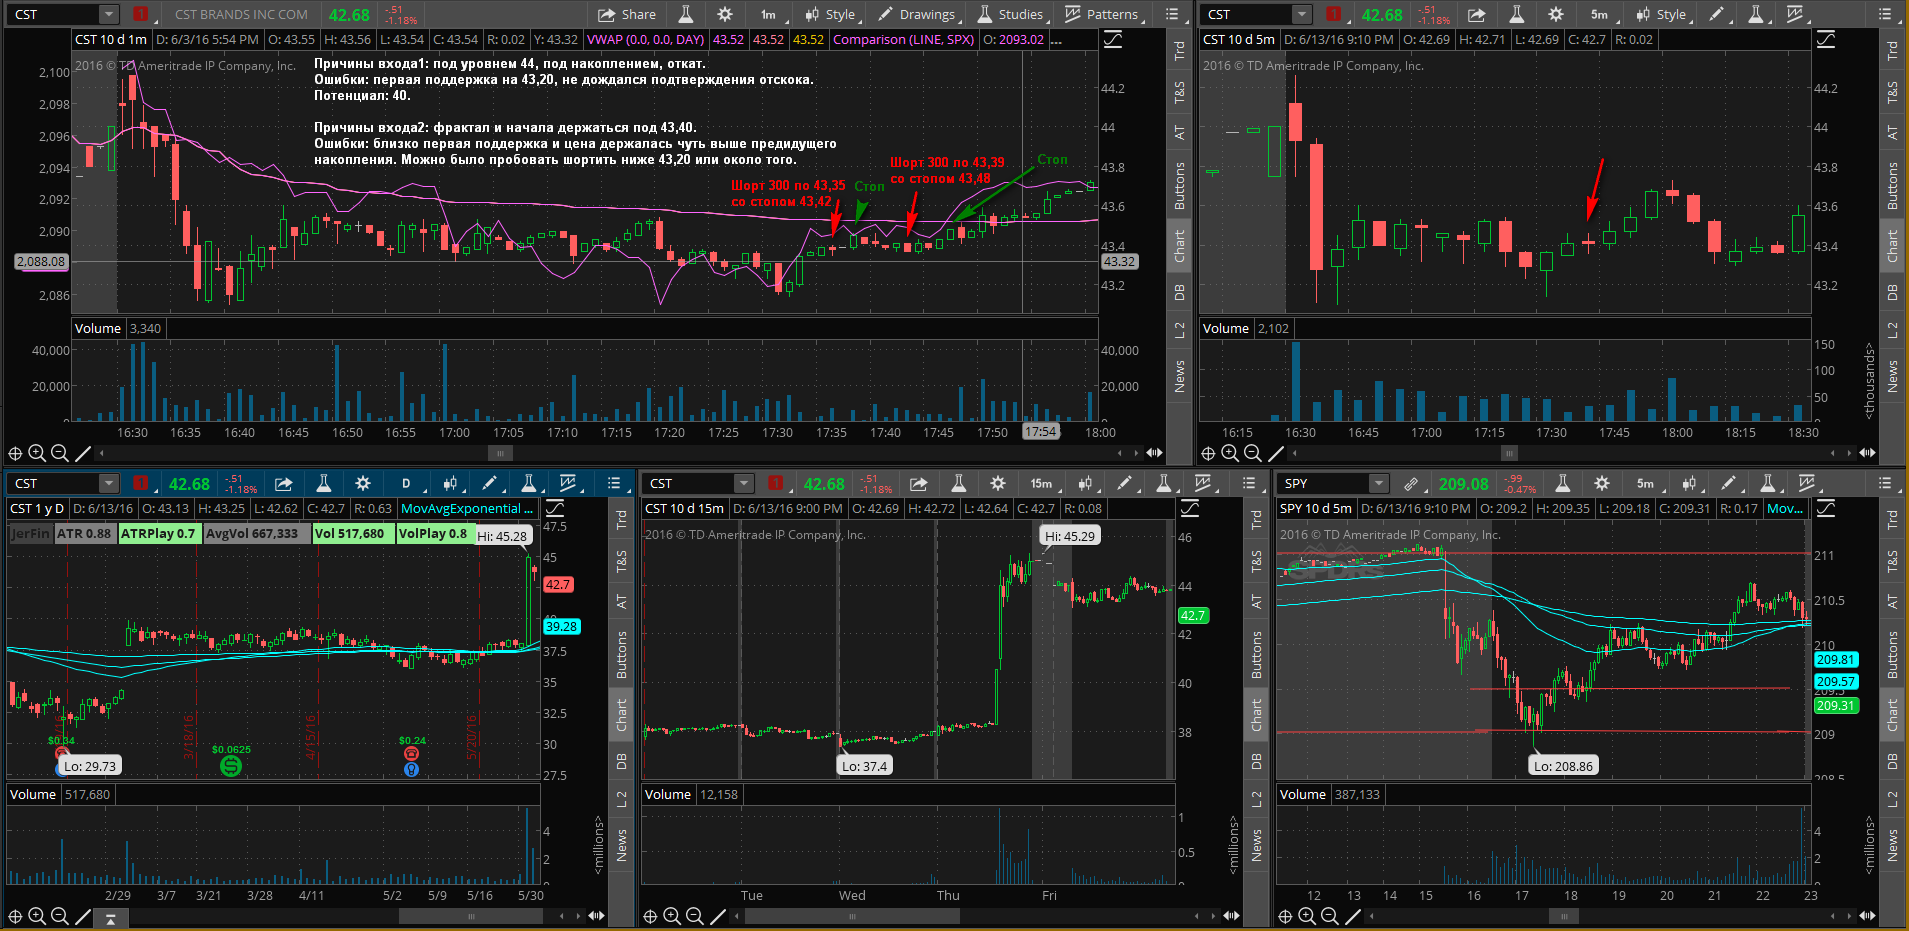Click the Share button in top-left chart

point(627,14)
